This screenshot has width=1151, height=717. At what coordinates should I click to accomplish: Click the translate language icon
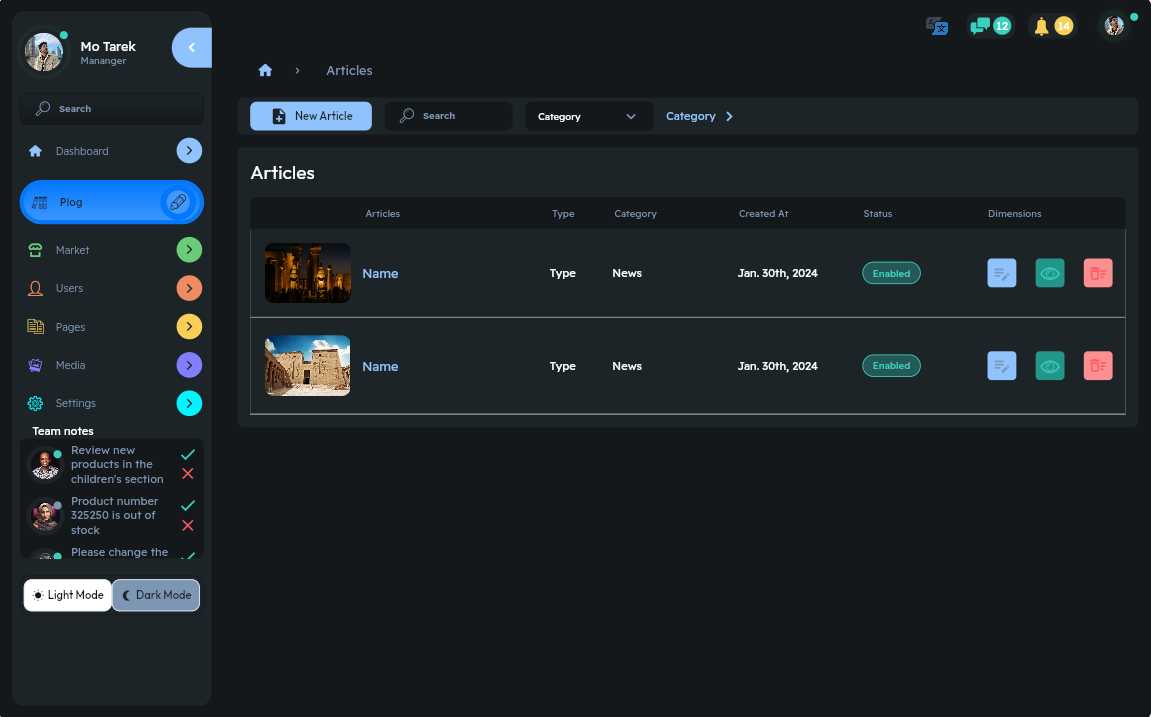(937, 26)
